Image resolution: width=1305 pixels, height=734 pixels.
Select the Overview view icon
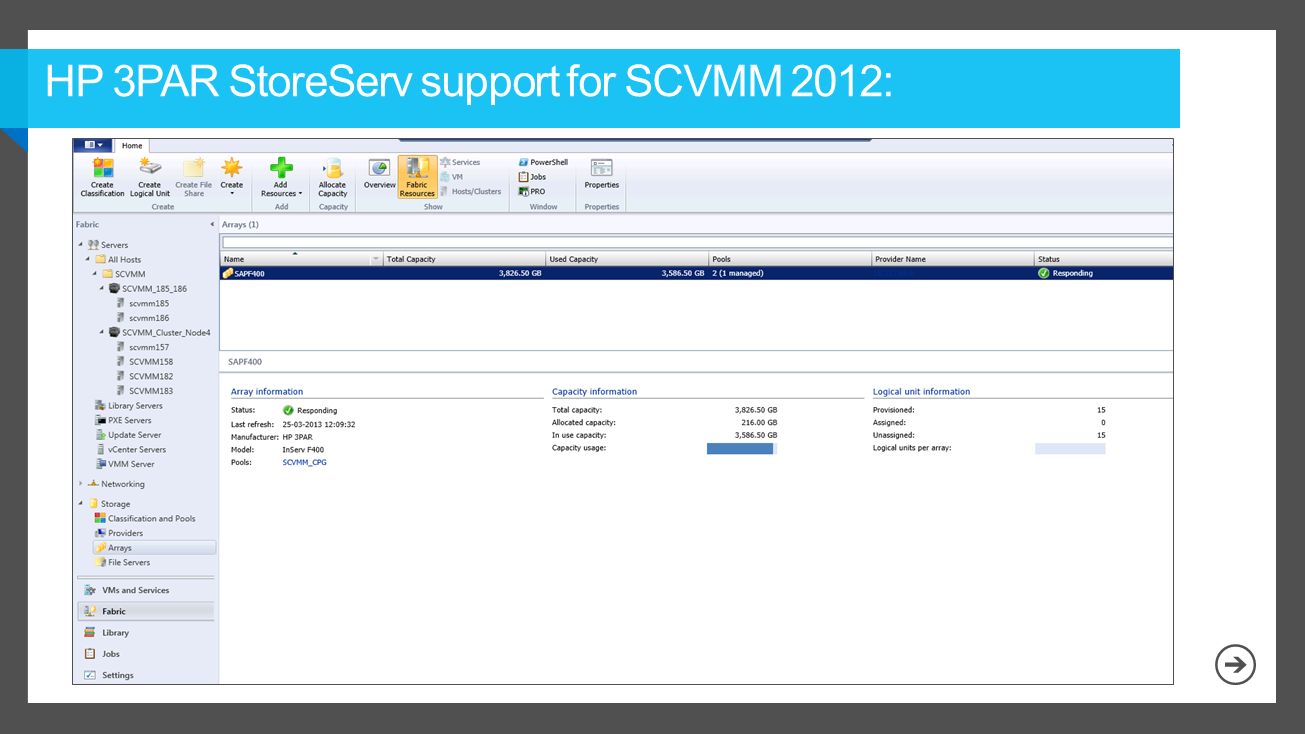(379, 172)
